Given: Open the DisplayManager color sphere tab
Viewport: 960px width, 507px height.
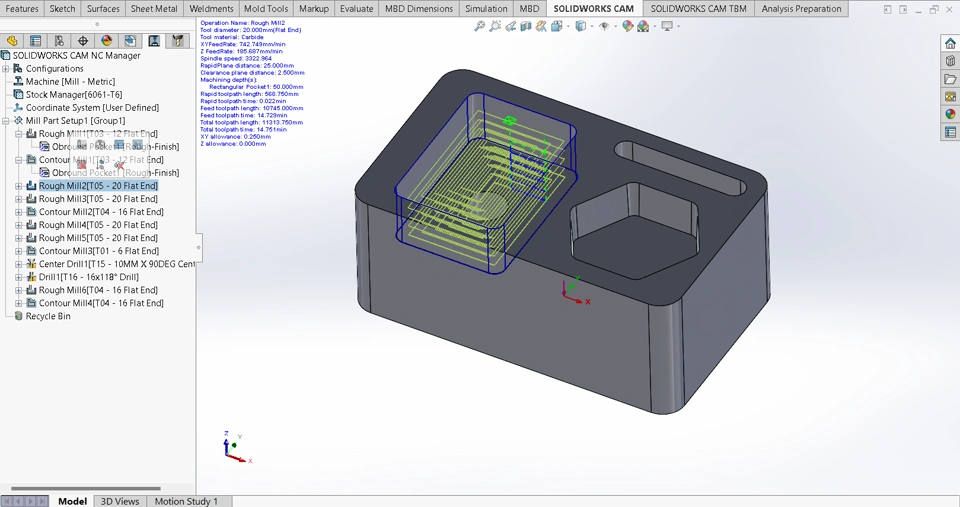Looking at the screenshot, I should pos(107,41).
